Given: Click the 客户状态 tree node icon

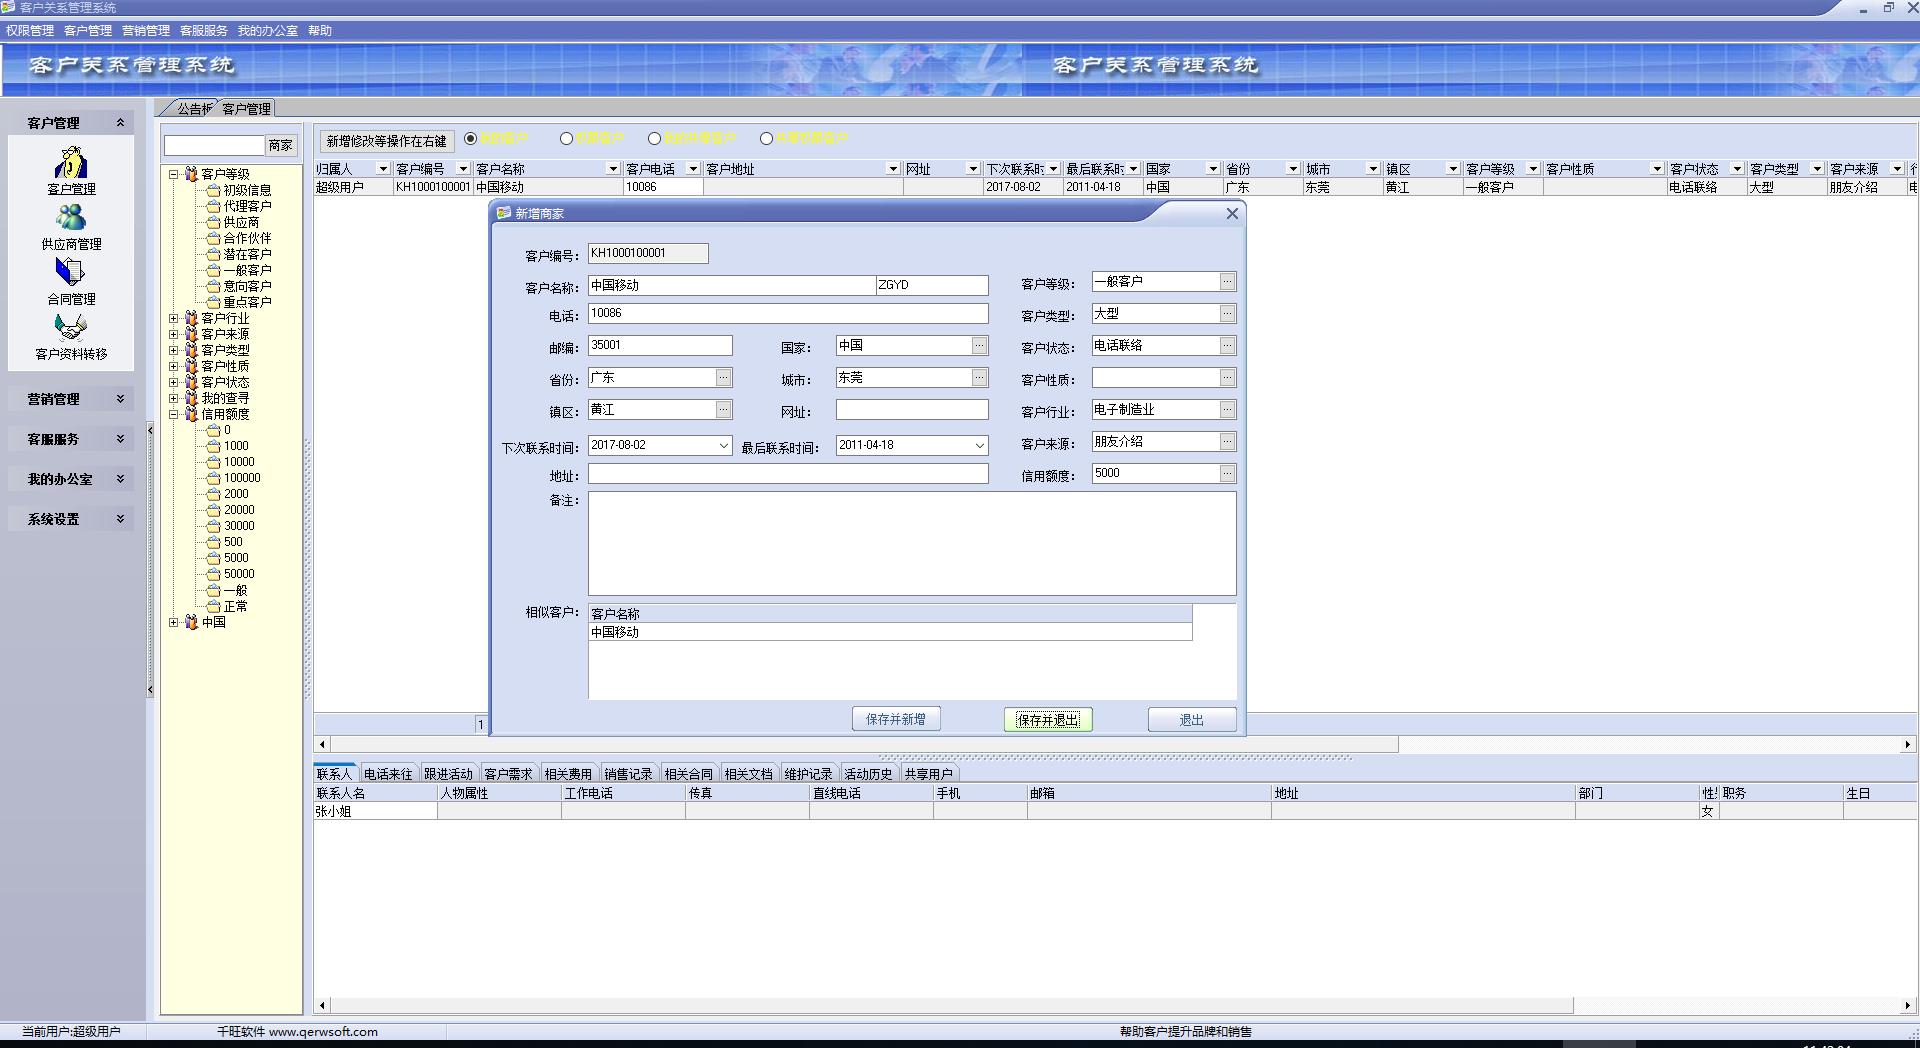Looking at the screenshot, I should coord(191,382).
